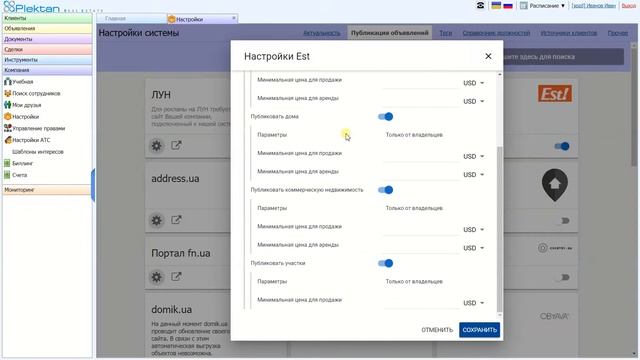Switch language to Ukrainian flag
Viewport: 640px width, 360px height.
click(x=496, y=5)
